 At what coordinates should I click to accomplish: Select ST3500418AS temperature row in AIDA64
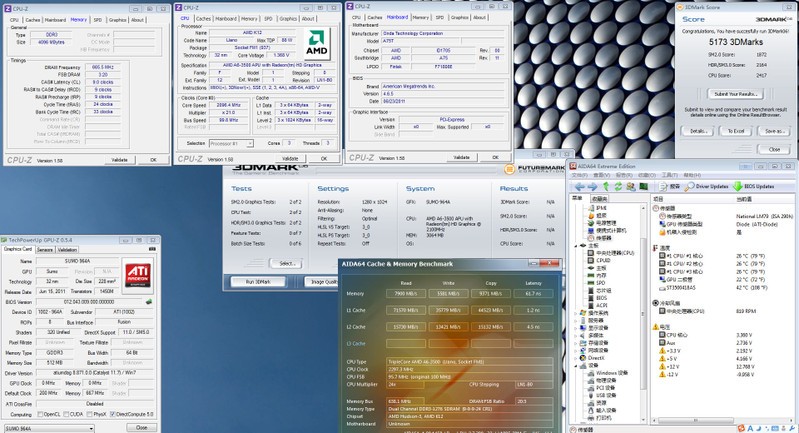click(723, 288)
